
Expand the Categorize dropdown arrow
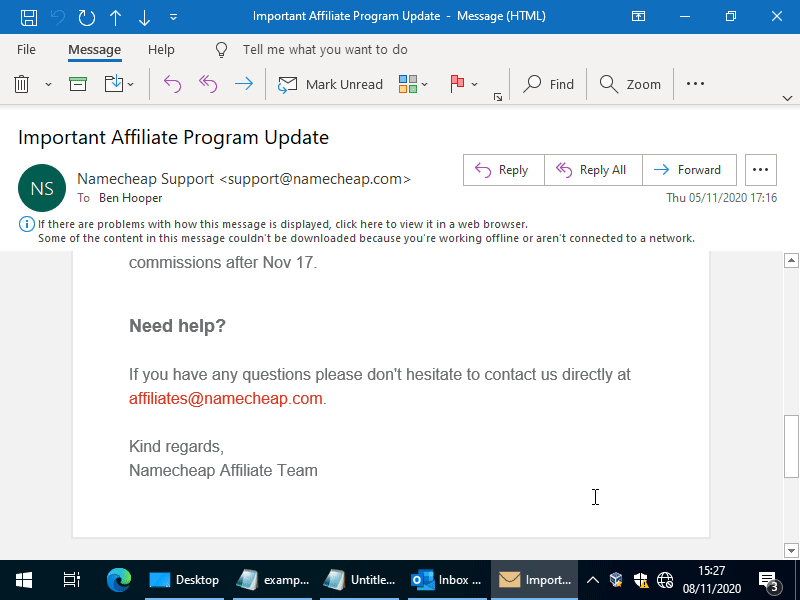click(x=424, y=84)
